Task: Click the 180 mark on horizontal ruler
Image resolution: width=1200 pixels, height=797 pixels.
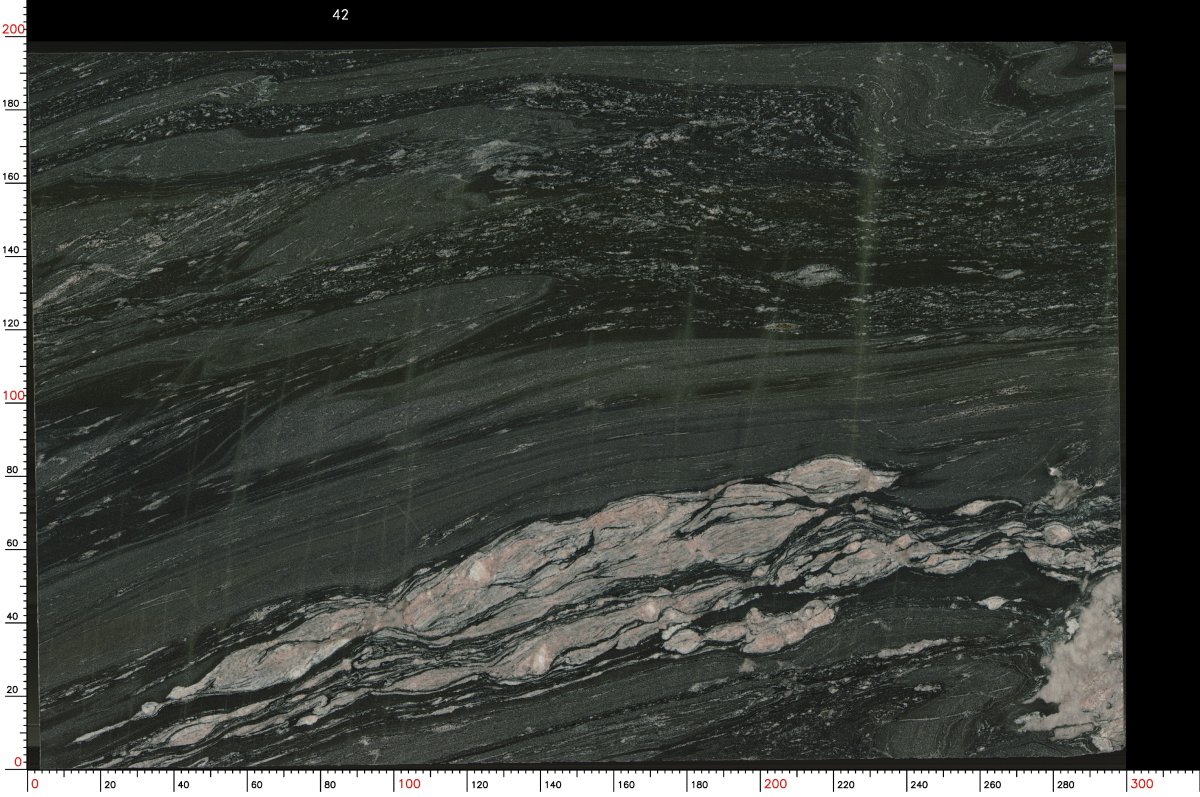Action: click(x=700, y=785)
